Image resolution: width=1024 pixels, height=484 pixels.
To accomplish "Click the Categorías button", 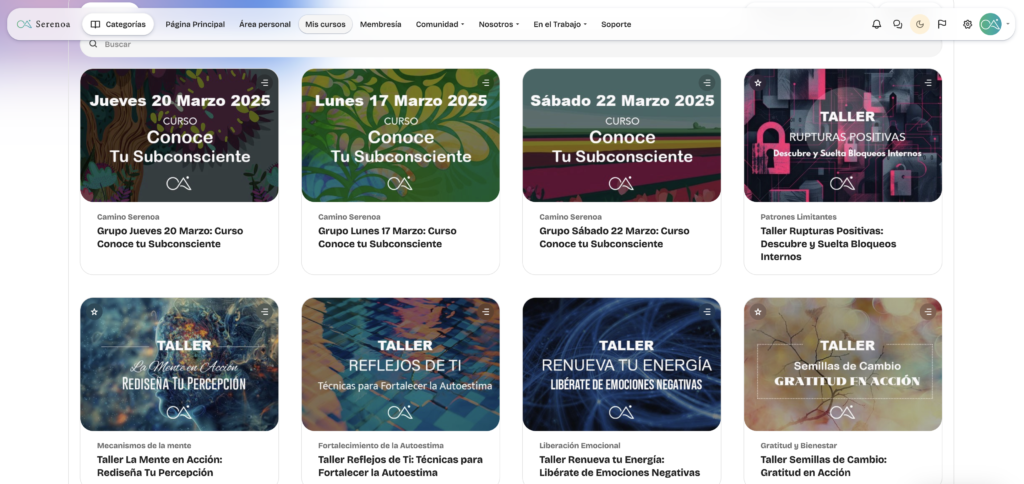I will [118, 24].
